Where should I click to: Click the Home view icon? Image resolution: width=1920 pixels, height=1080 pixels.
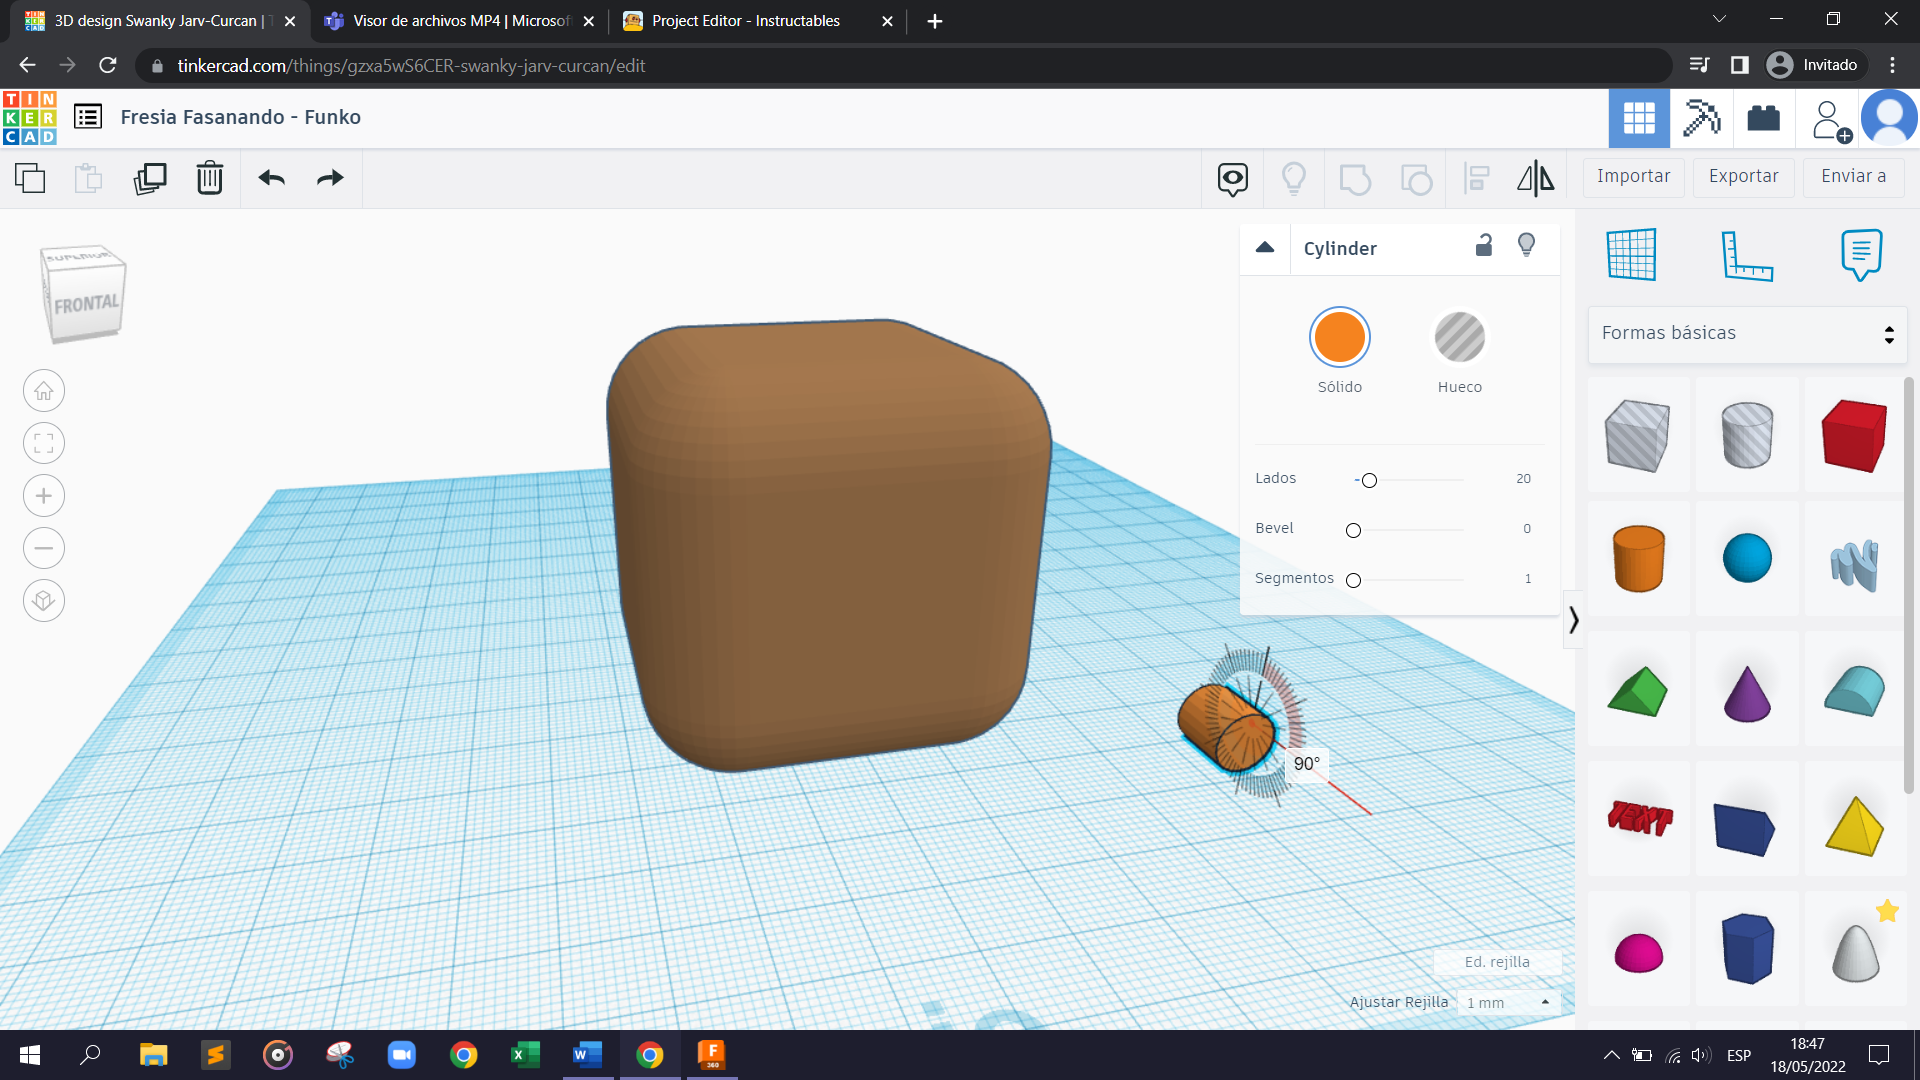pyautogui.click(x=44, y=391)
